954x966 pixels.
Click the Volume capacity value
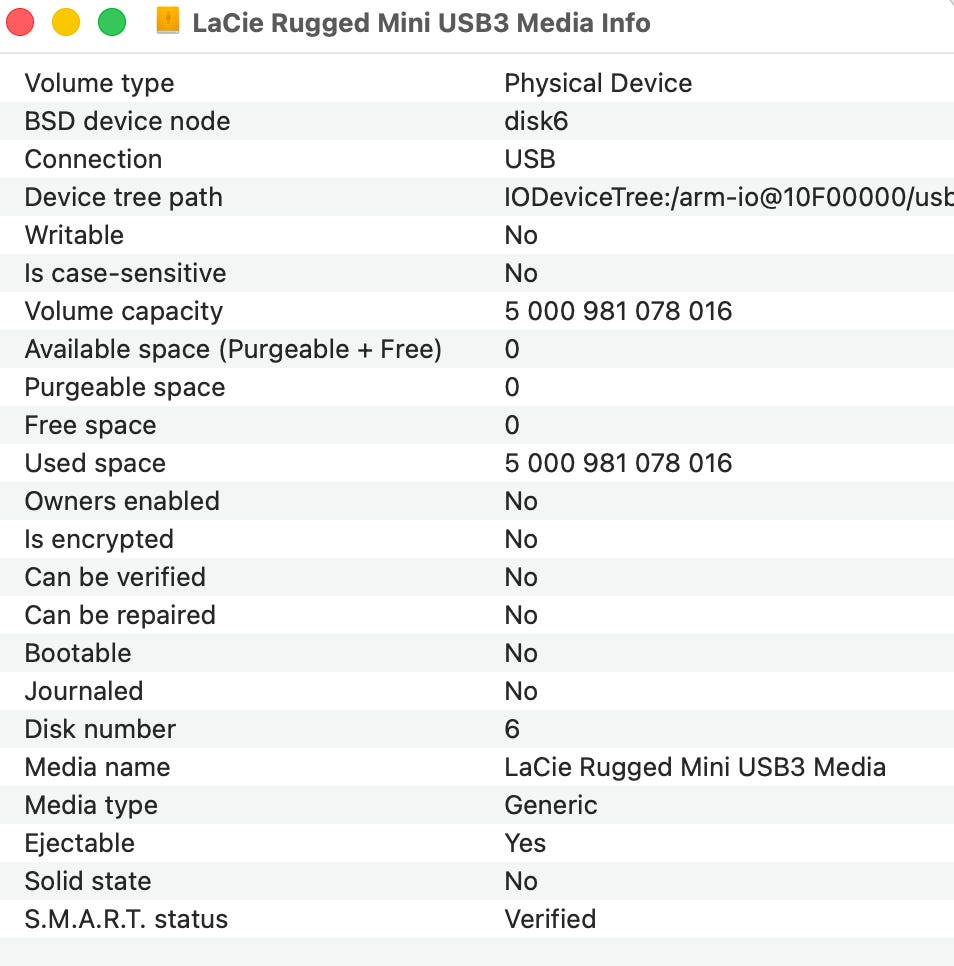[x=618, y=311]
